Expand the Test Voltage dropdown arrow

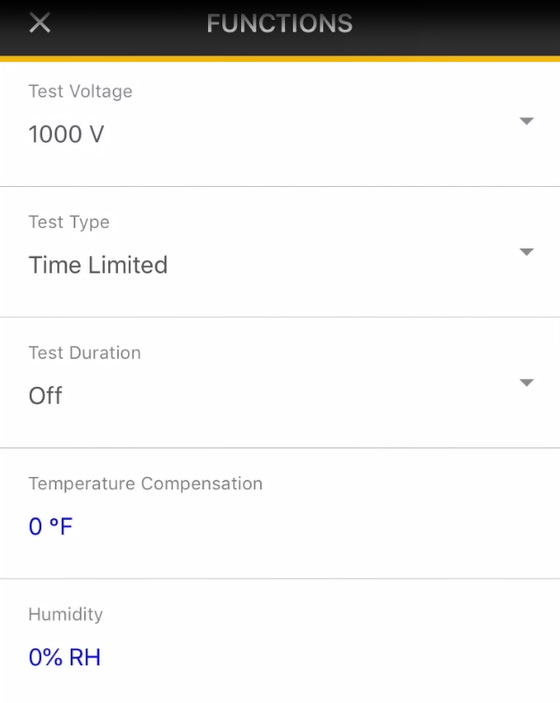(x=526, y=121)
